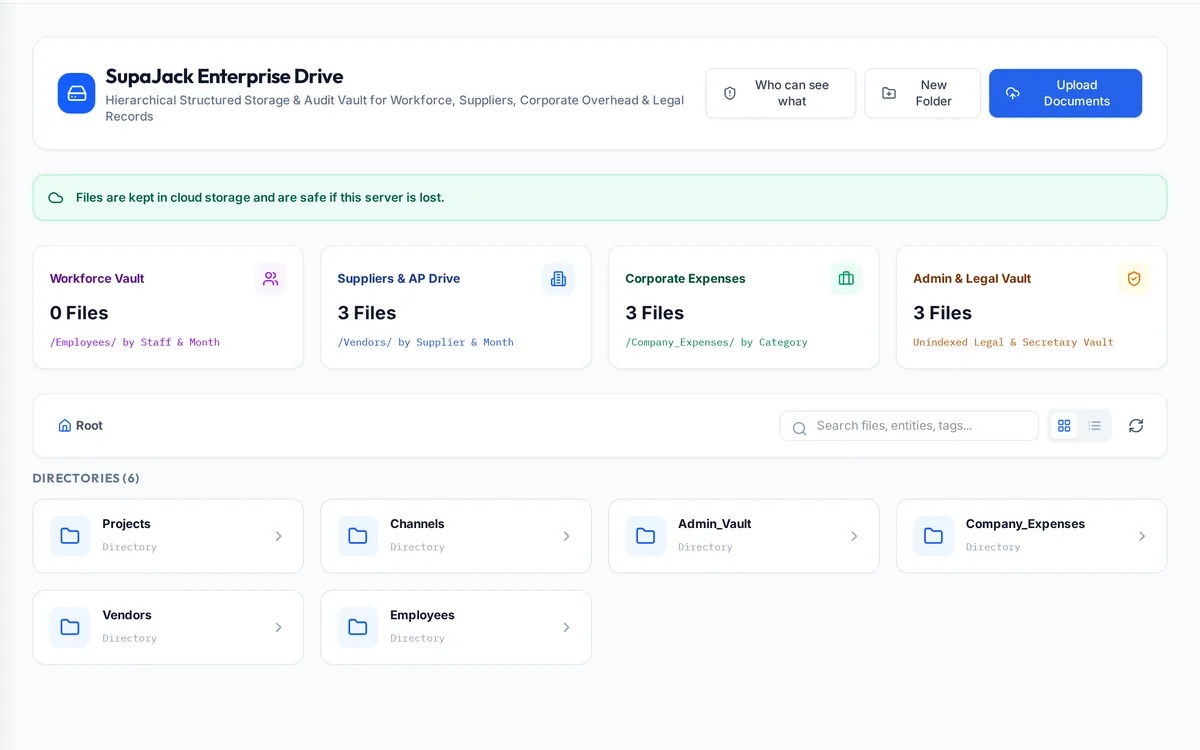
Task: Click the magnifier icon in the search box
Action: click(x=799, y=428)
